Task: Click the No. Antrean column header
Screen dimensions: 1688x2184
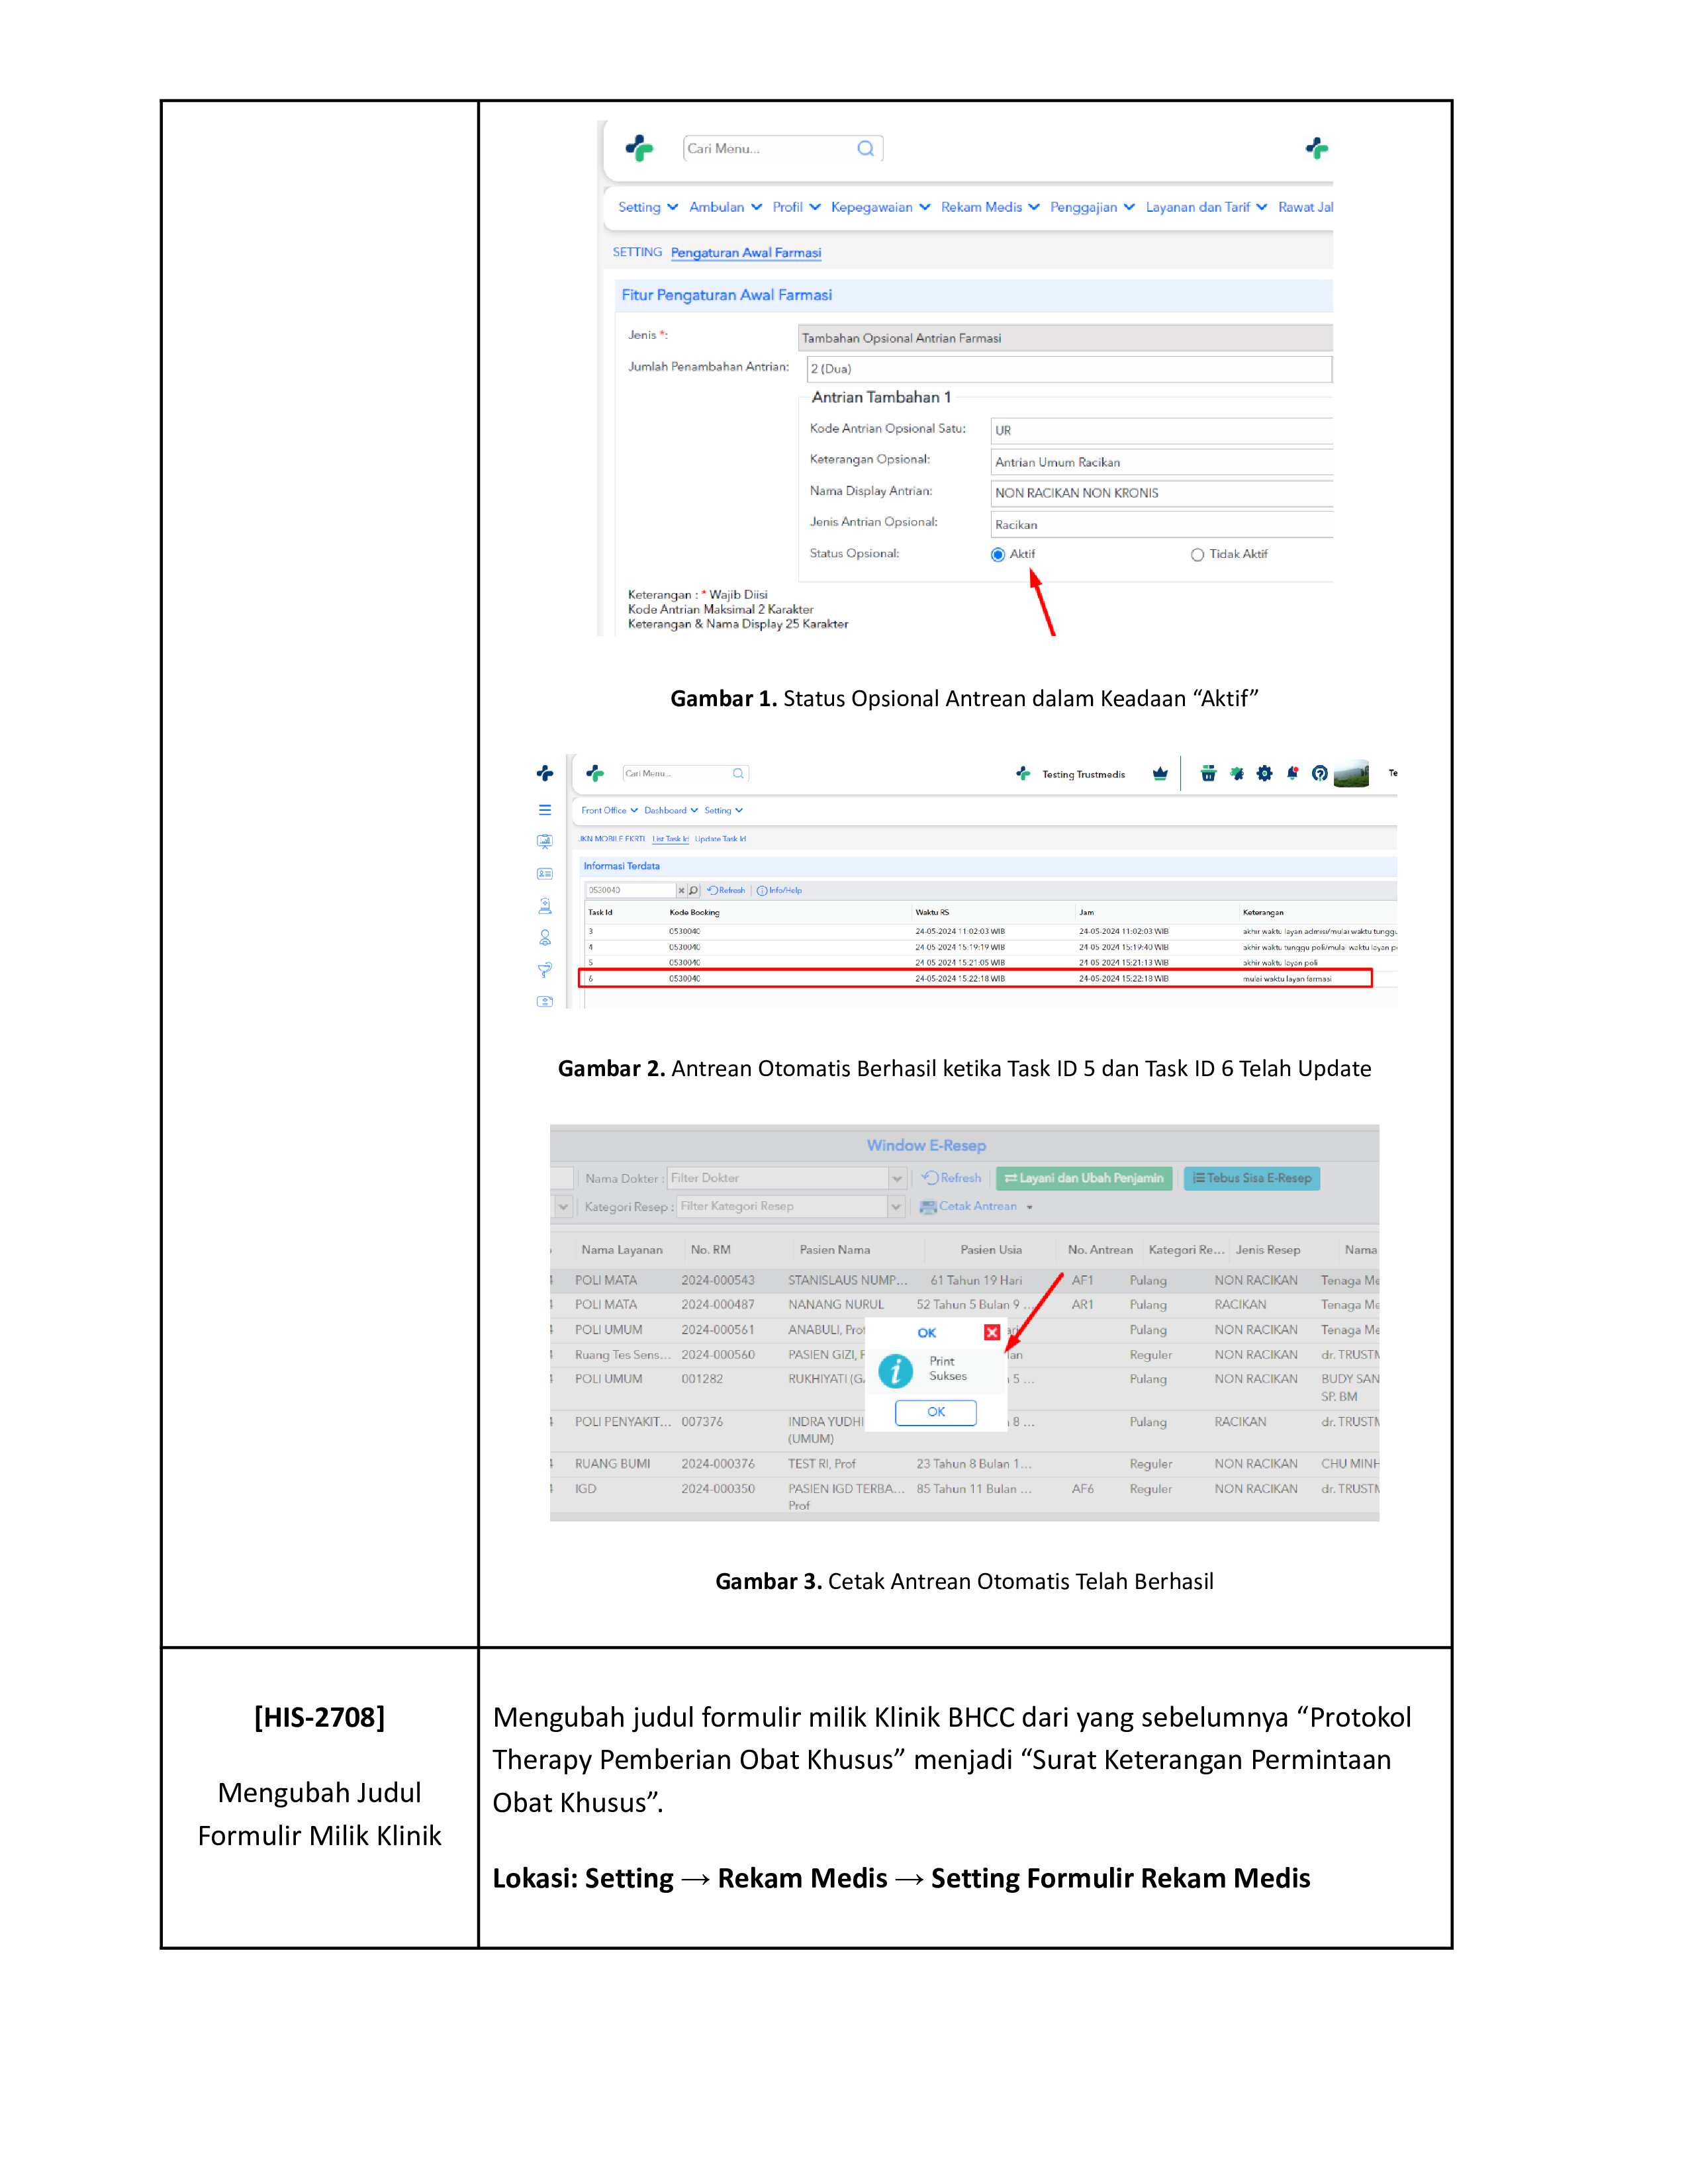Action: tap(1100, 1250)
